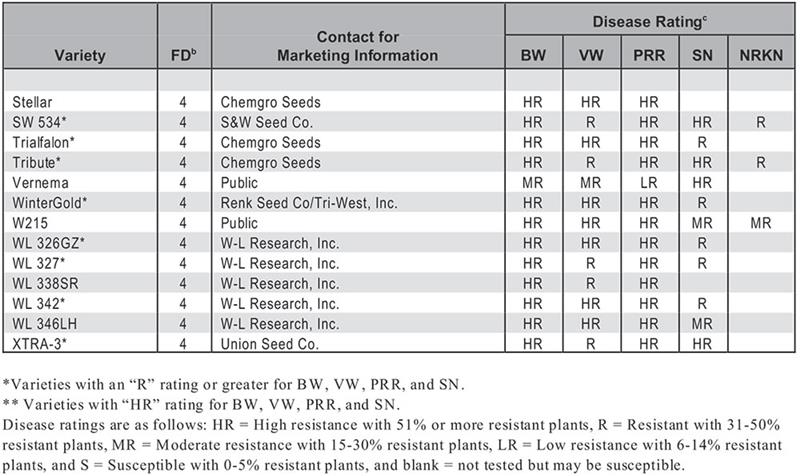
Task: Click the "Union Seed Co." contact cell
Action: (x=263, y=344)
